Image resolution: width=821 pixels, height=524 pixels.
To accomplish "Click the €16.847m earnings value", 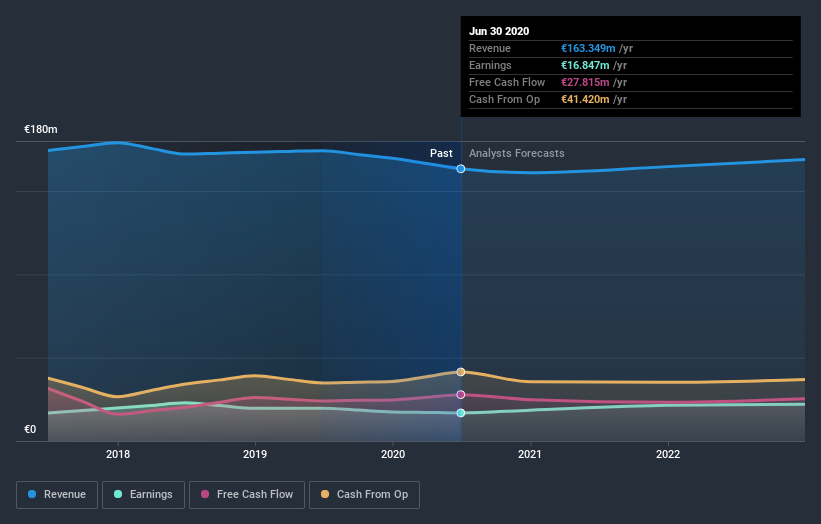I will point(585,65).
